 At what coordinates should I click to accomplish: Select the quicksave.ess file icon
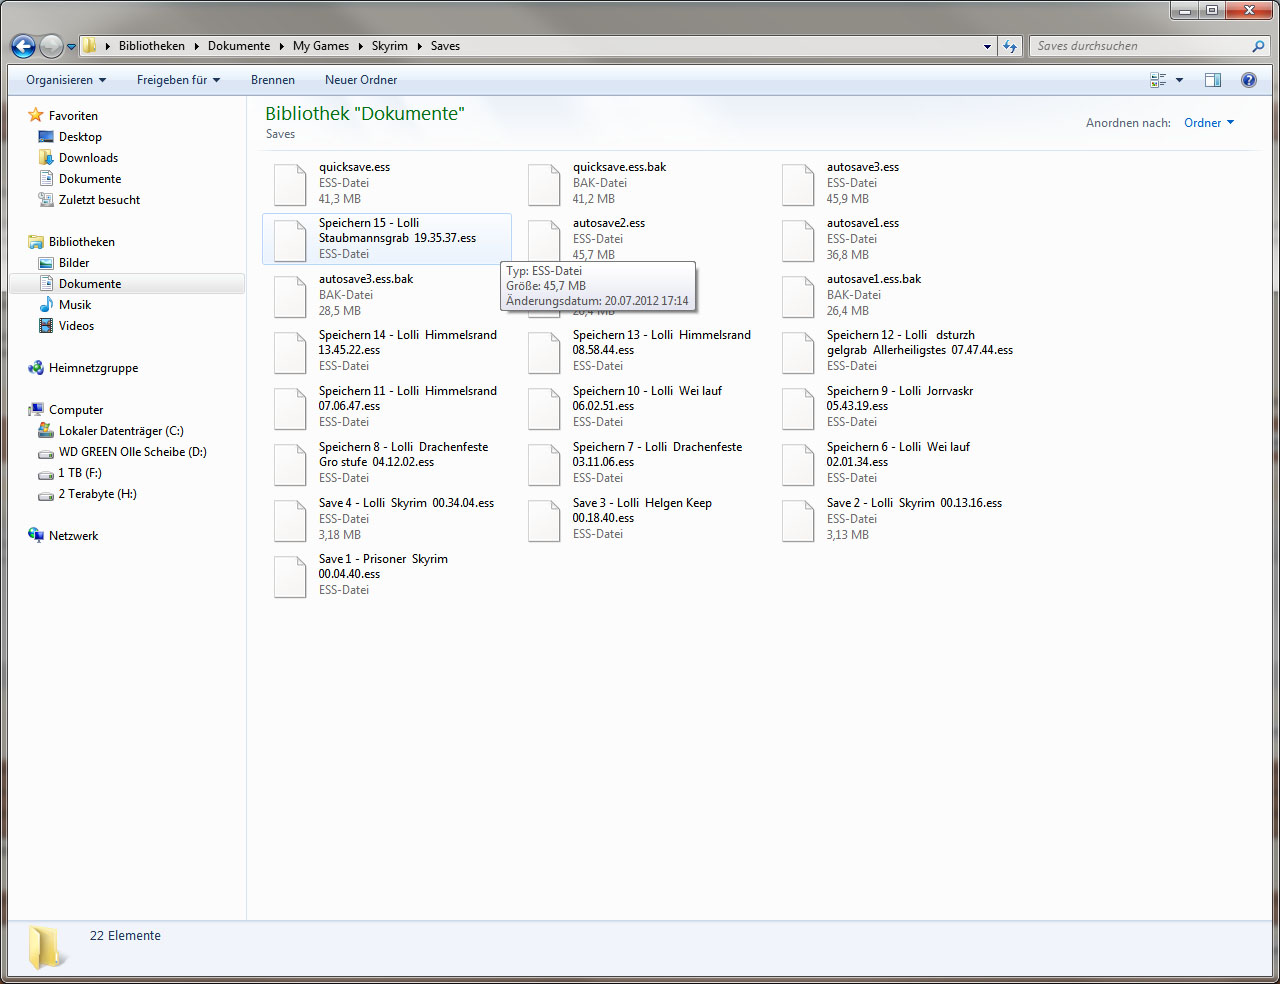click(x=290, y=184)
